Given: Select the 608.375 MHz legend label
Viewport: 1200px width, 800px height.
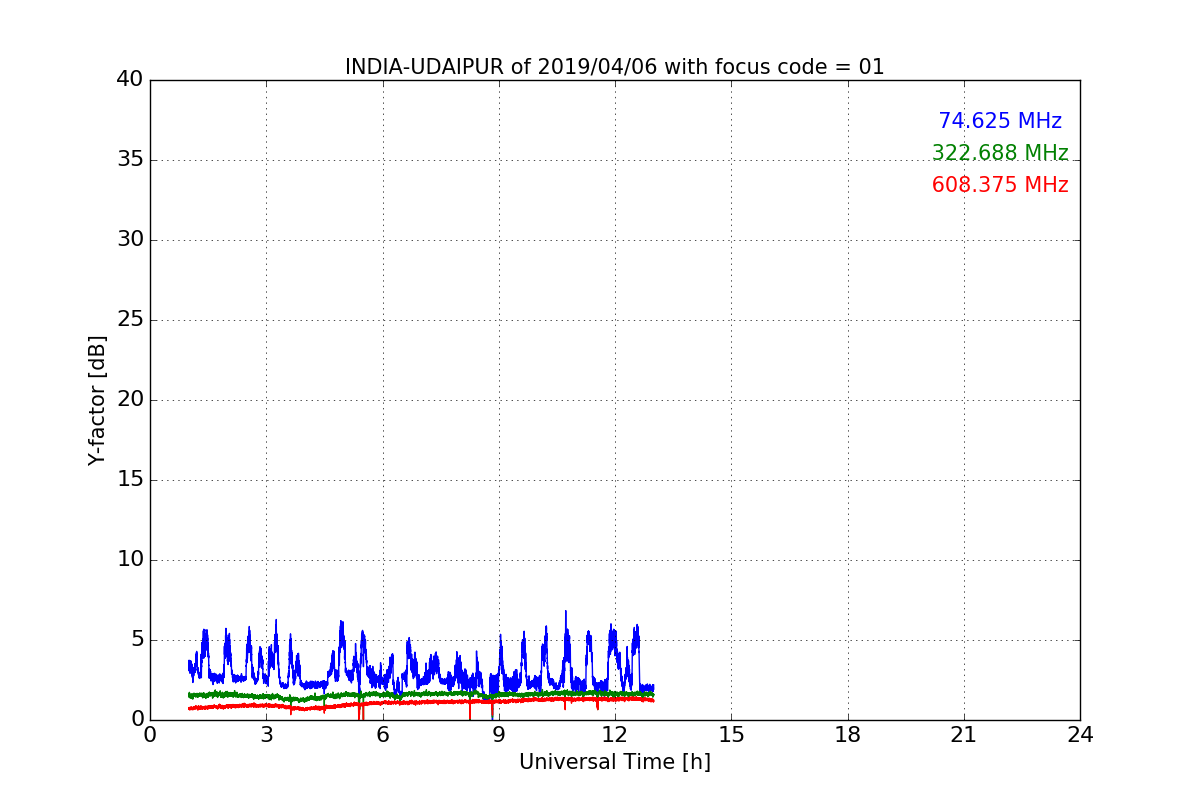Looking at the screenshot, I should pyautogui.click(x=1000, y=185).
